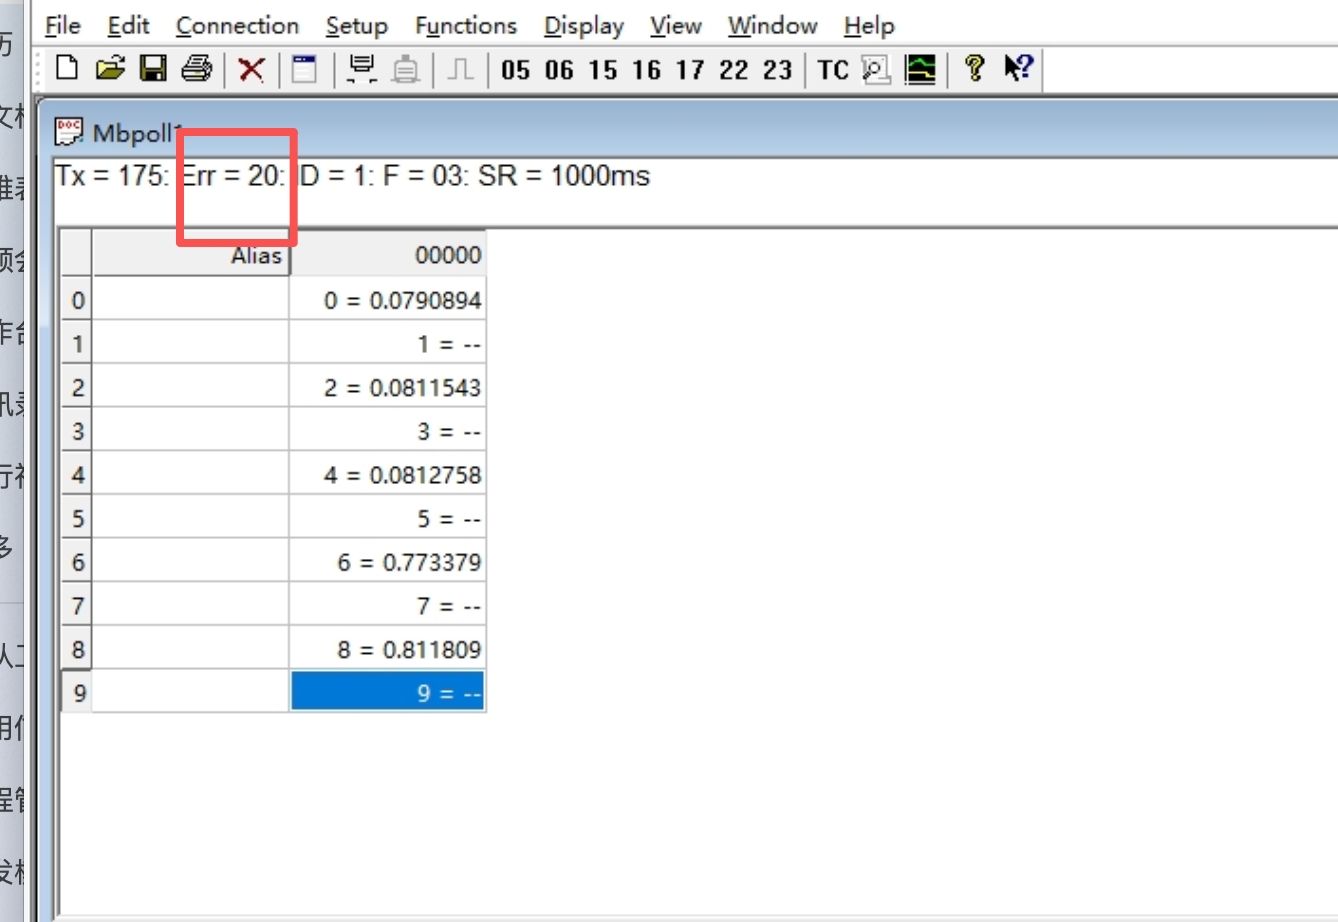Select register cell 6 = 0.773379
Image resolution: width=1338 pixels, height=922 pixels.
[388, 562]
